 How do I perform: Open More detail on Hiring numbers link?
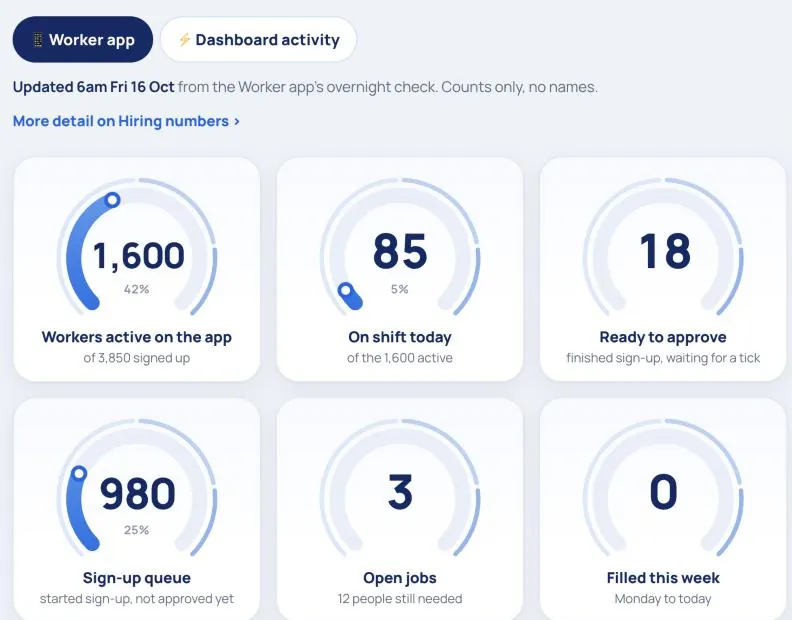click(x=126, y=121)
